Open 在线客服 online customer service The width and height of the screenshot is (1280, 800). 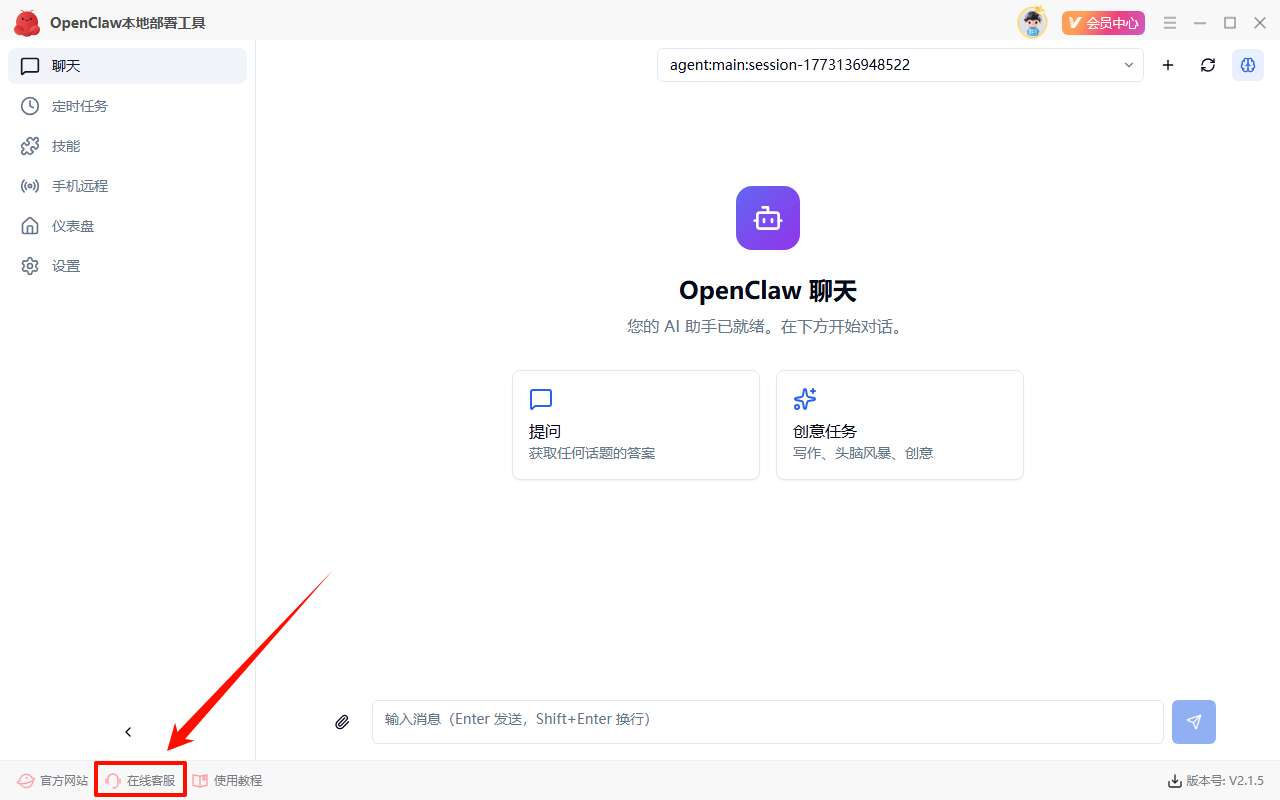click(x=140, y=780)
